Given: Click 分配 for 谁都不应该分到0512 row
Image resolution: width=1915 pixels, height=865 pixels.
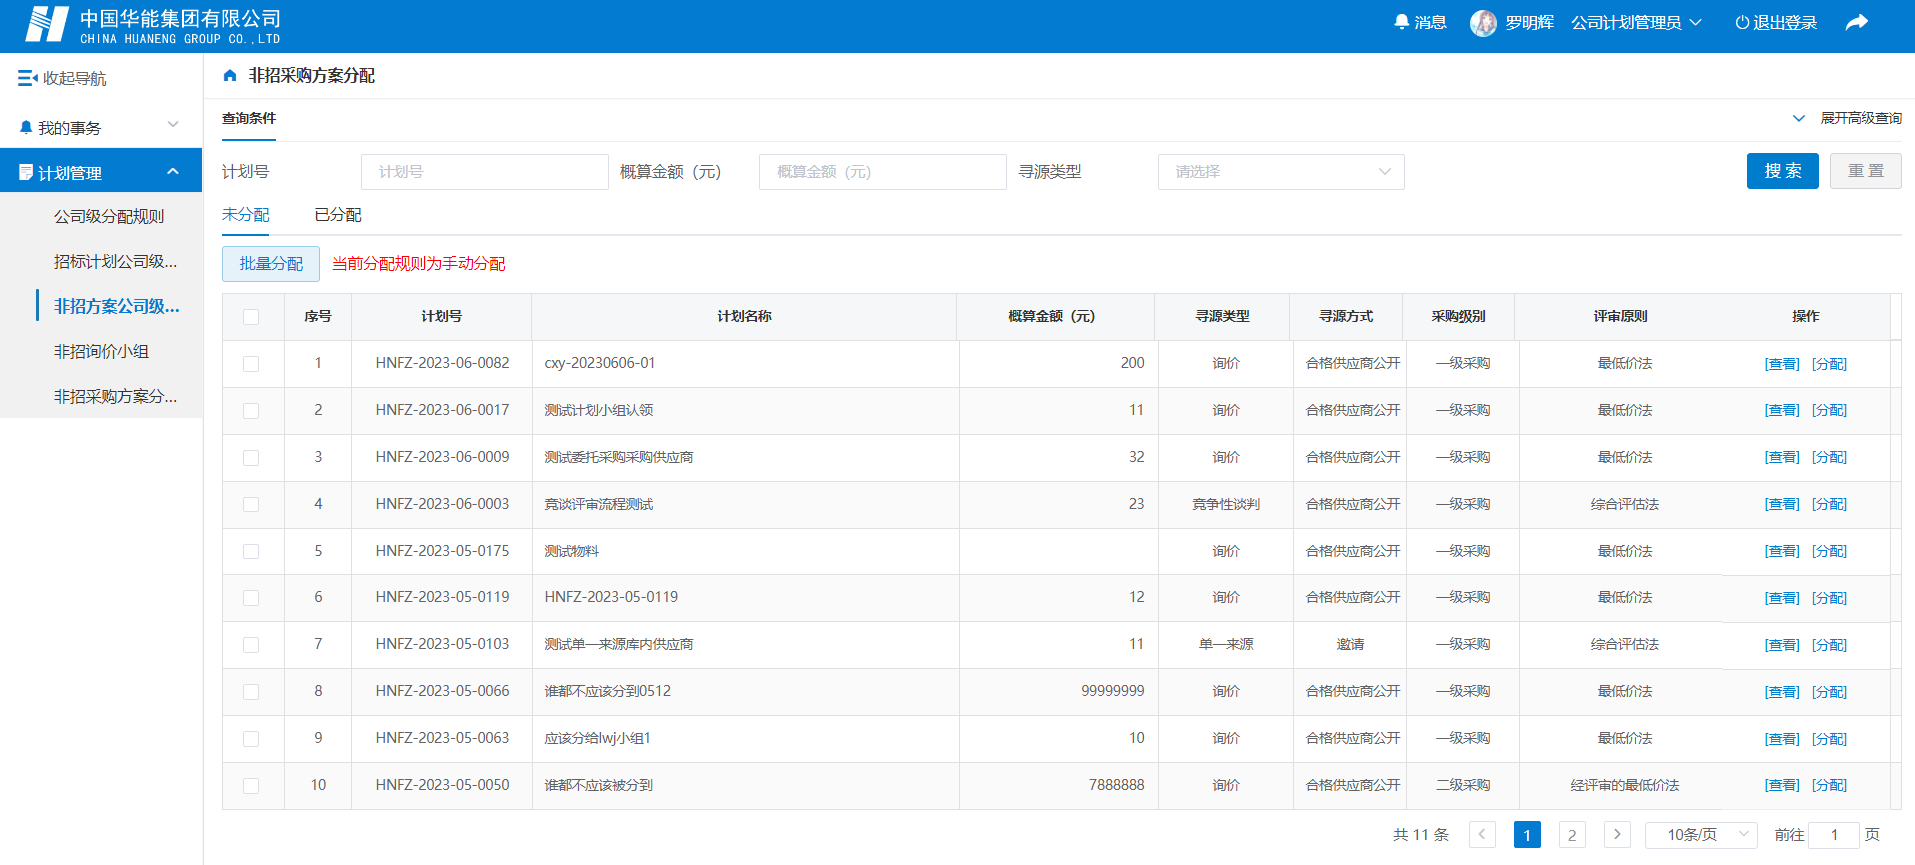Looking at the screenshot, I should tap(1829, 692).
